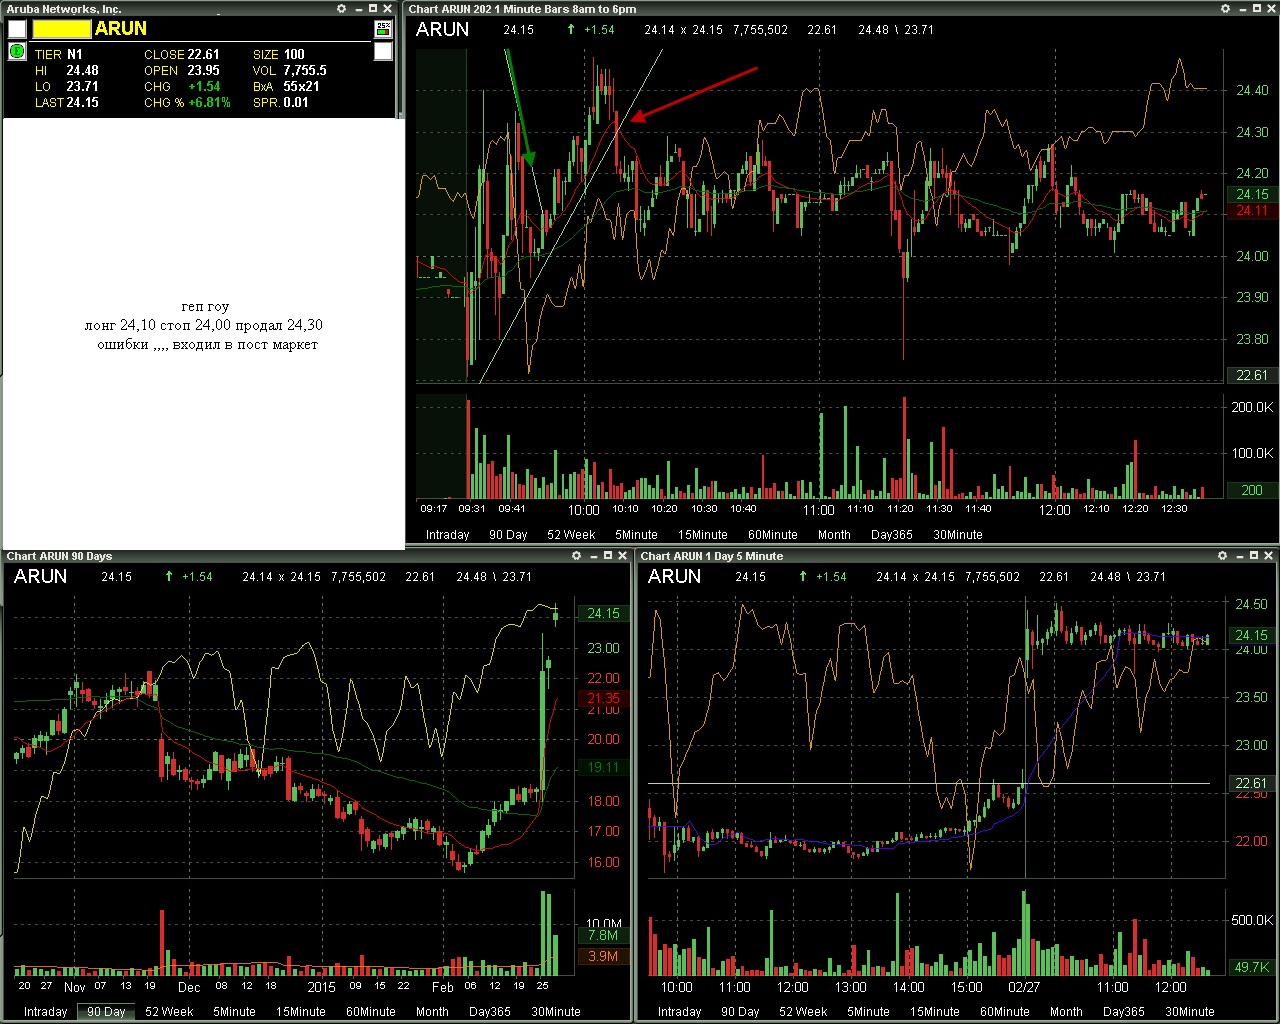Maximize the ARUN 90 Days chart window

[608, 556]
